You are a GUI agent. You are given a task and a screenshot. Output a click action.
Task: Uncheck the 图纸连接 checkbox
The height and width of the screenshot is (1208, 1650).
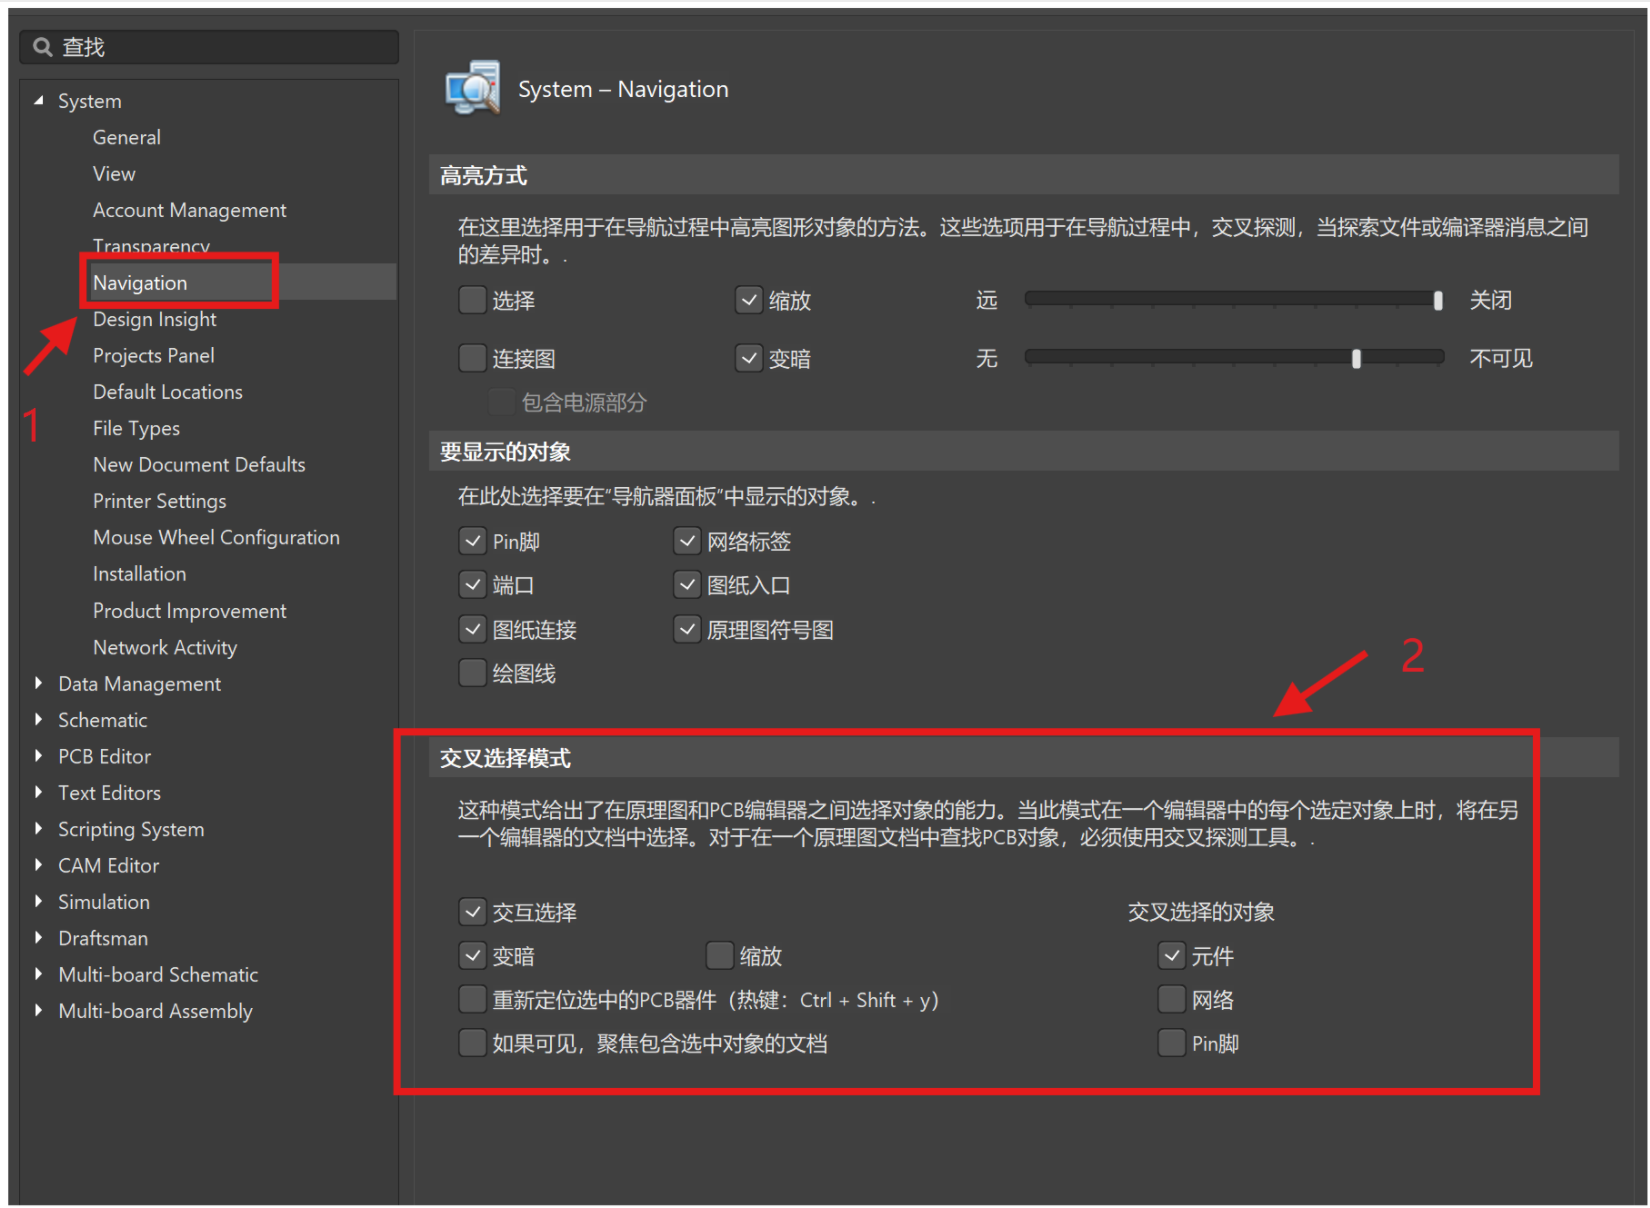click(472, 629)
